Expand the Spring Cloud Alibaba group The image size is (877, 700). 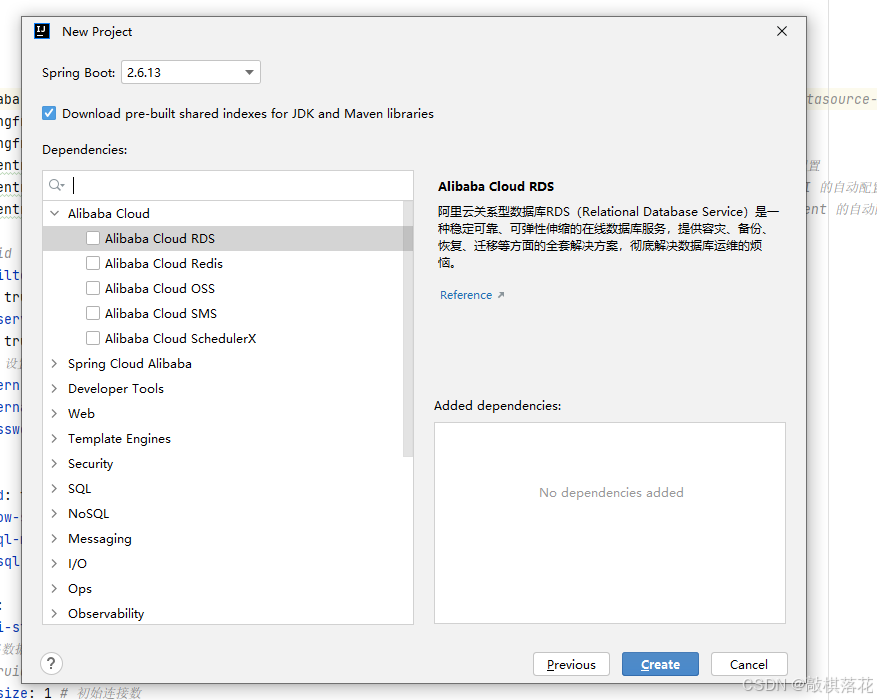[54, 363]
